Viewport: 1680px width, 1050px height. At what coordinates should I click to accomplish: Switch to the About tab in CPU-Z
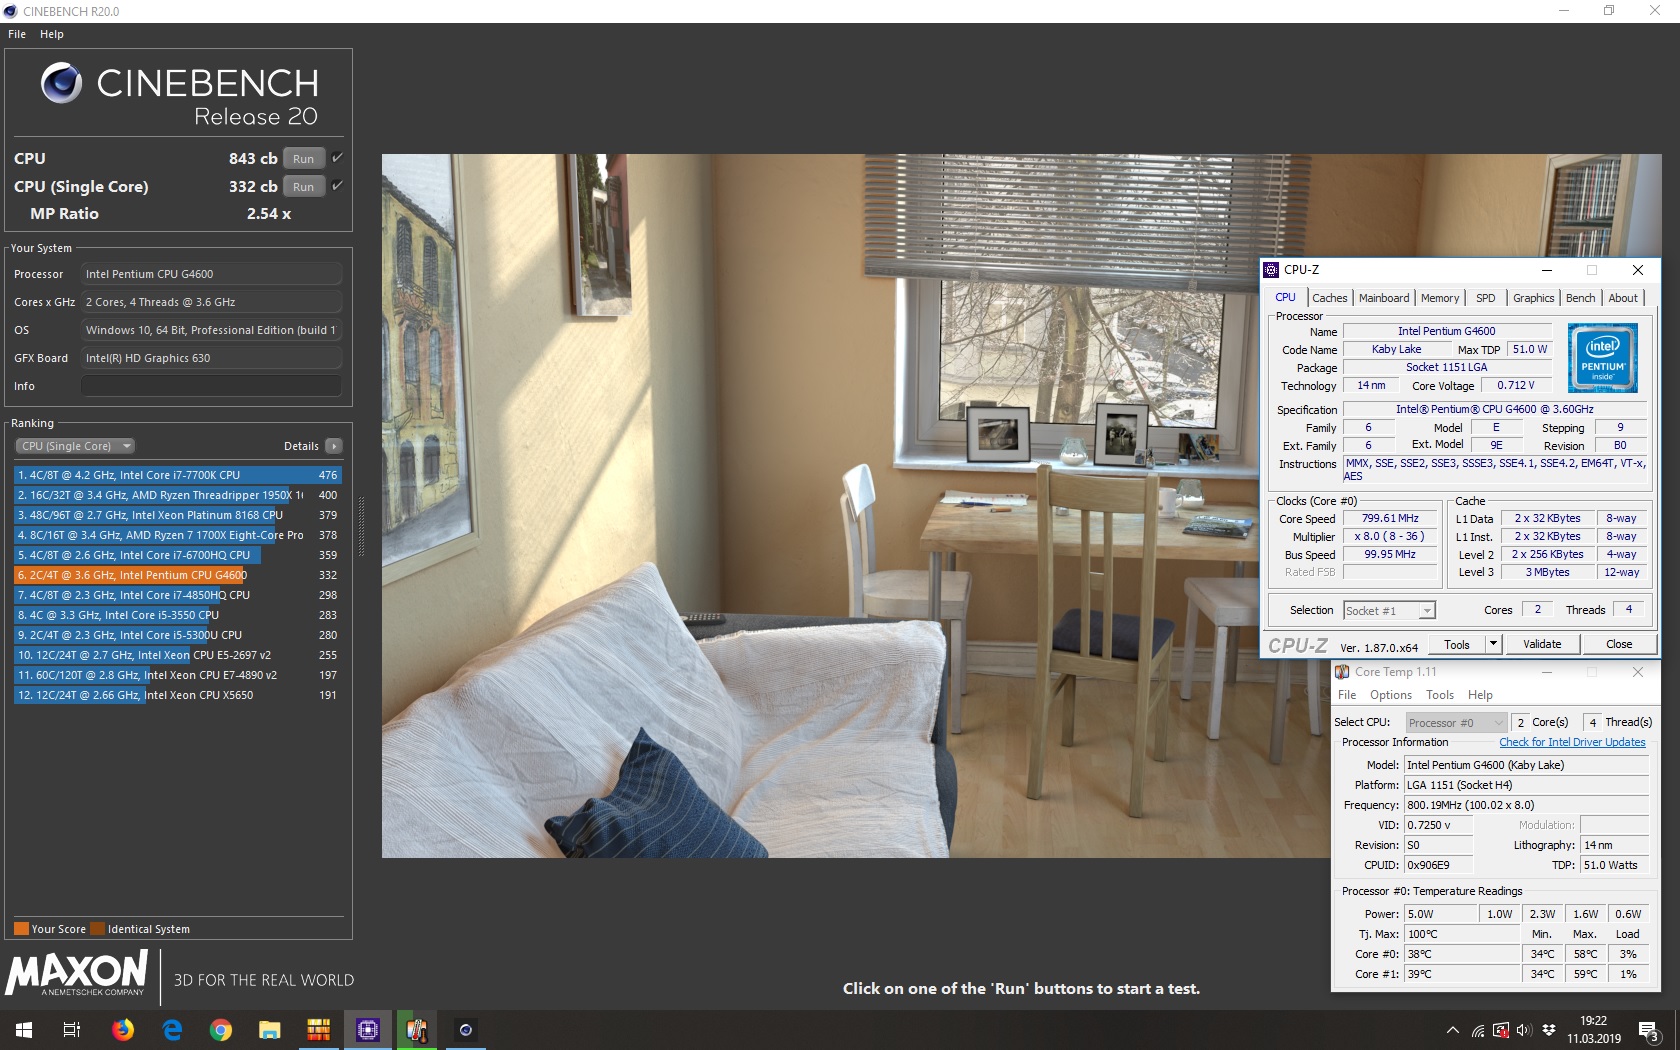[x=1623, y=298]
